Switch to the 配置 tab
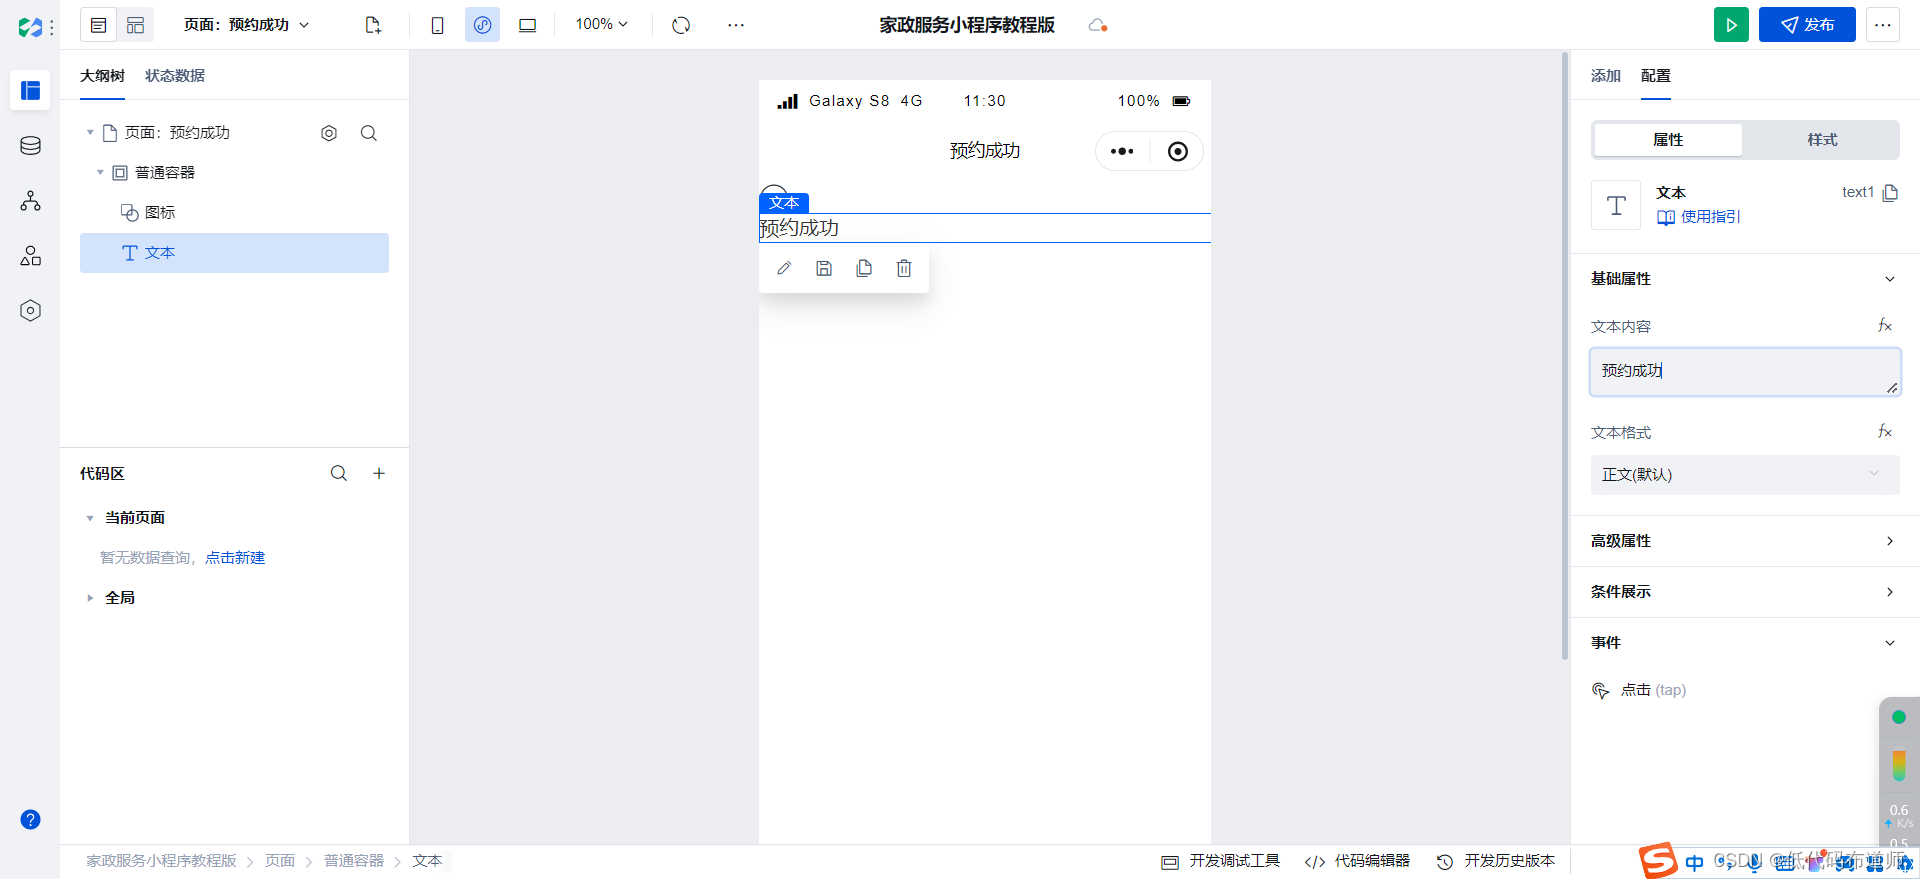This screenshot has height=879, width=1920. (x=1656, y=76)
